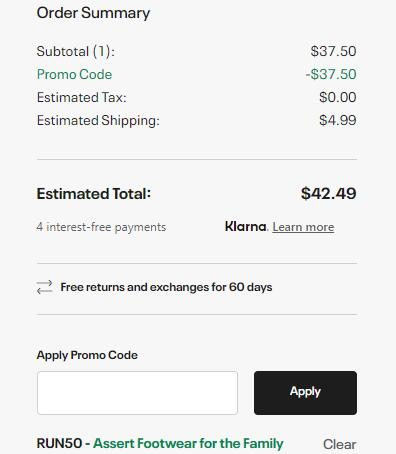The width and height of the screenshot is (396, 454).
Task: Click the $42.49 total amount
Action: click(x=329, y=194)
